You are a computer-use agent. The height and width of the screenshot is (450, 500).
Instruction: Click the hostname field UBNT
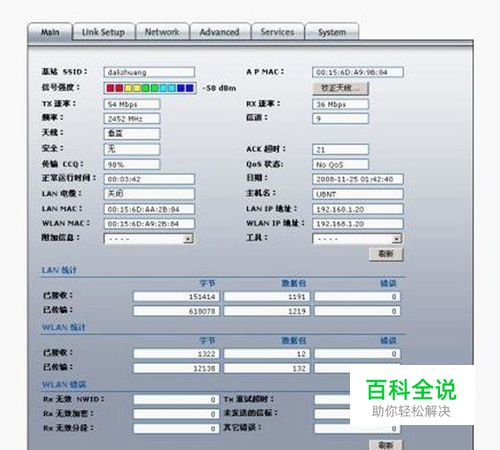click(x=358, y=194)
